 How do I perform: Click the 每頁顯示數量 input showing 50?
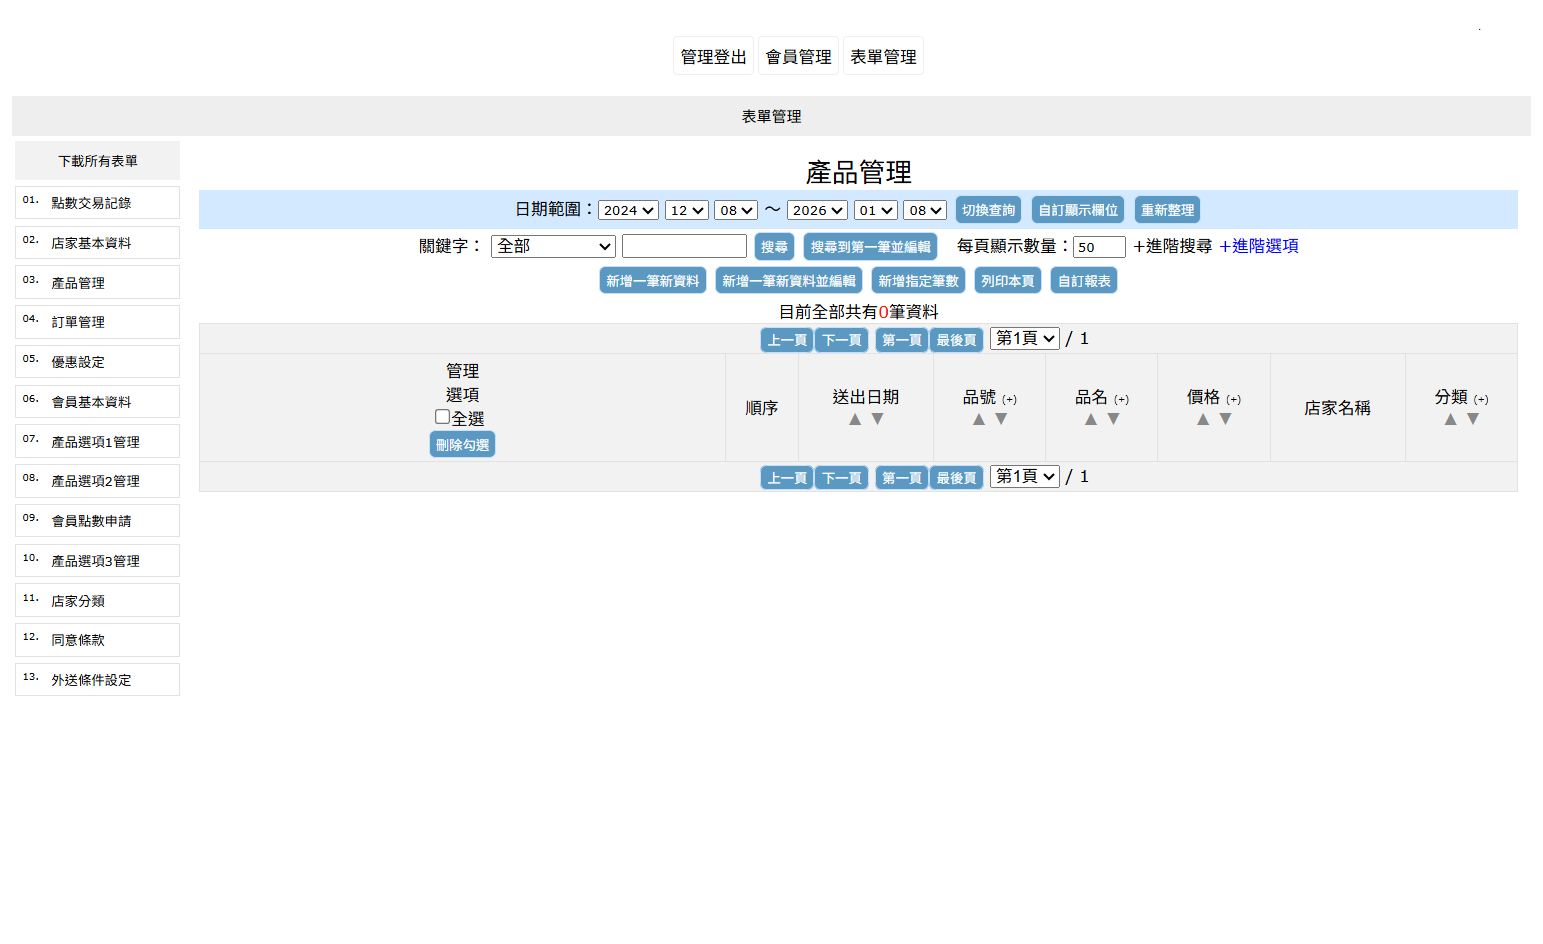pos(1099,247)
